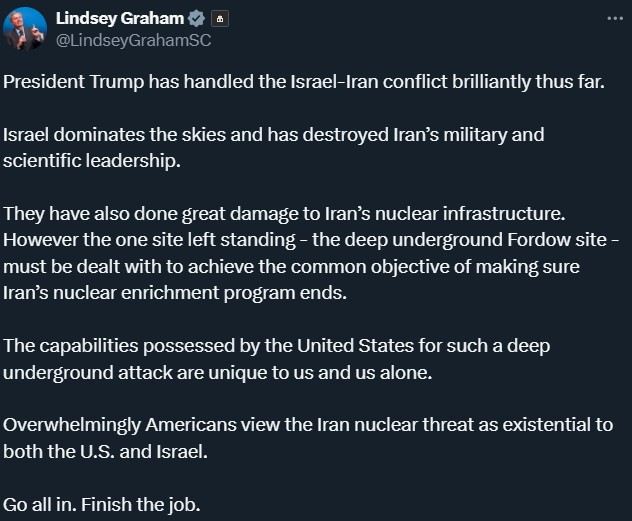Image resolution: width=632 pixels, height=521 pixels.
Task: Click the 'both the U.S. and Israel.' line
Action: 106,452
